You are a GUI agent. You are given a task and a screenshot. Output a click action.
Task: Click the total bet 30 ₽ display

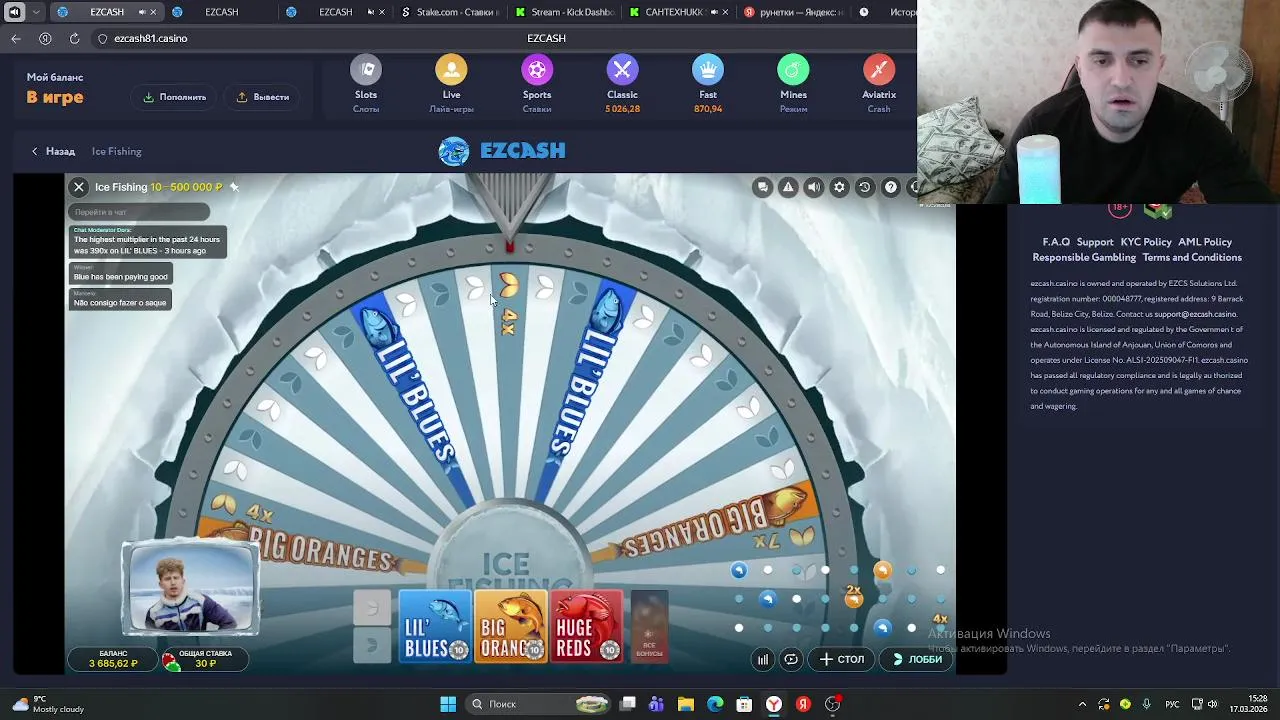tap(206, 659)
